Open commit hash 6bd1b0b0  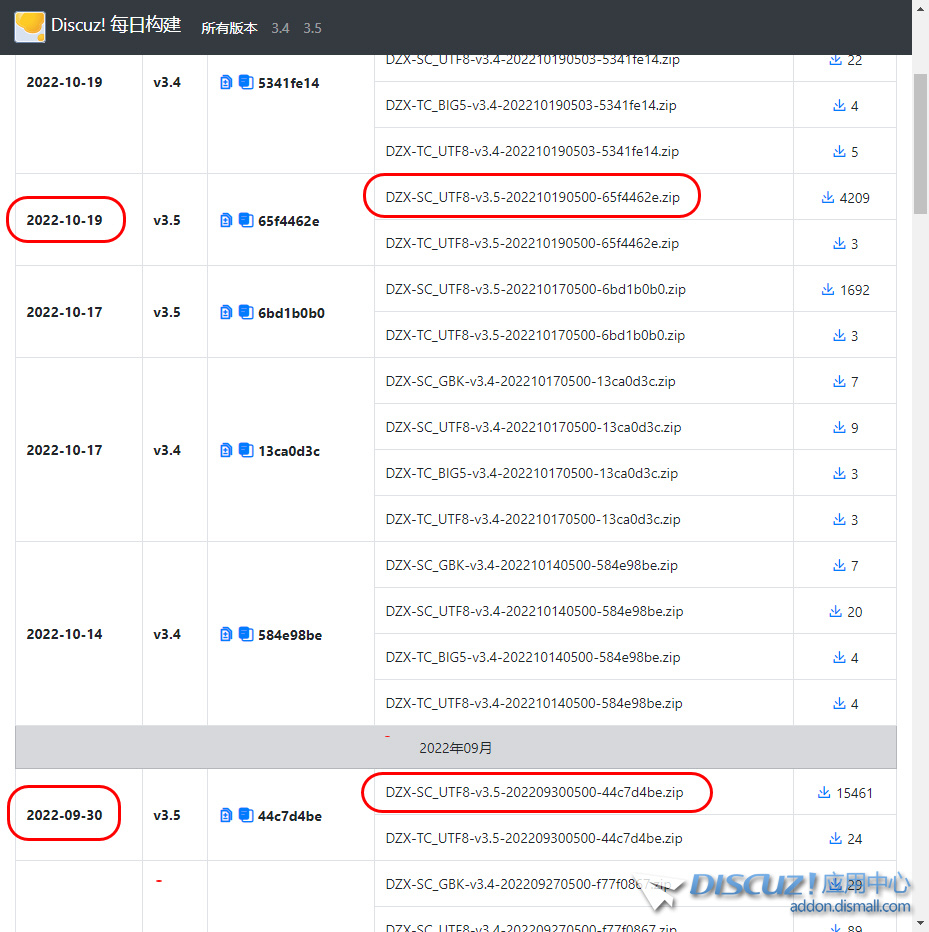coord(291,313)
